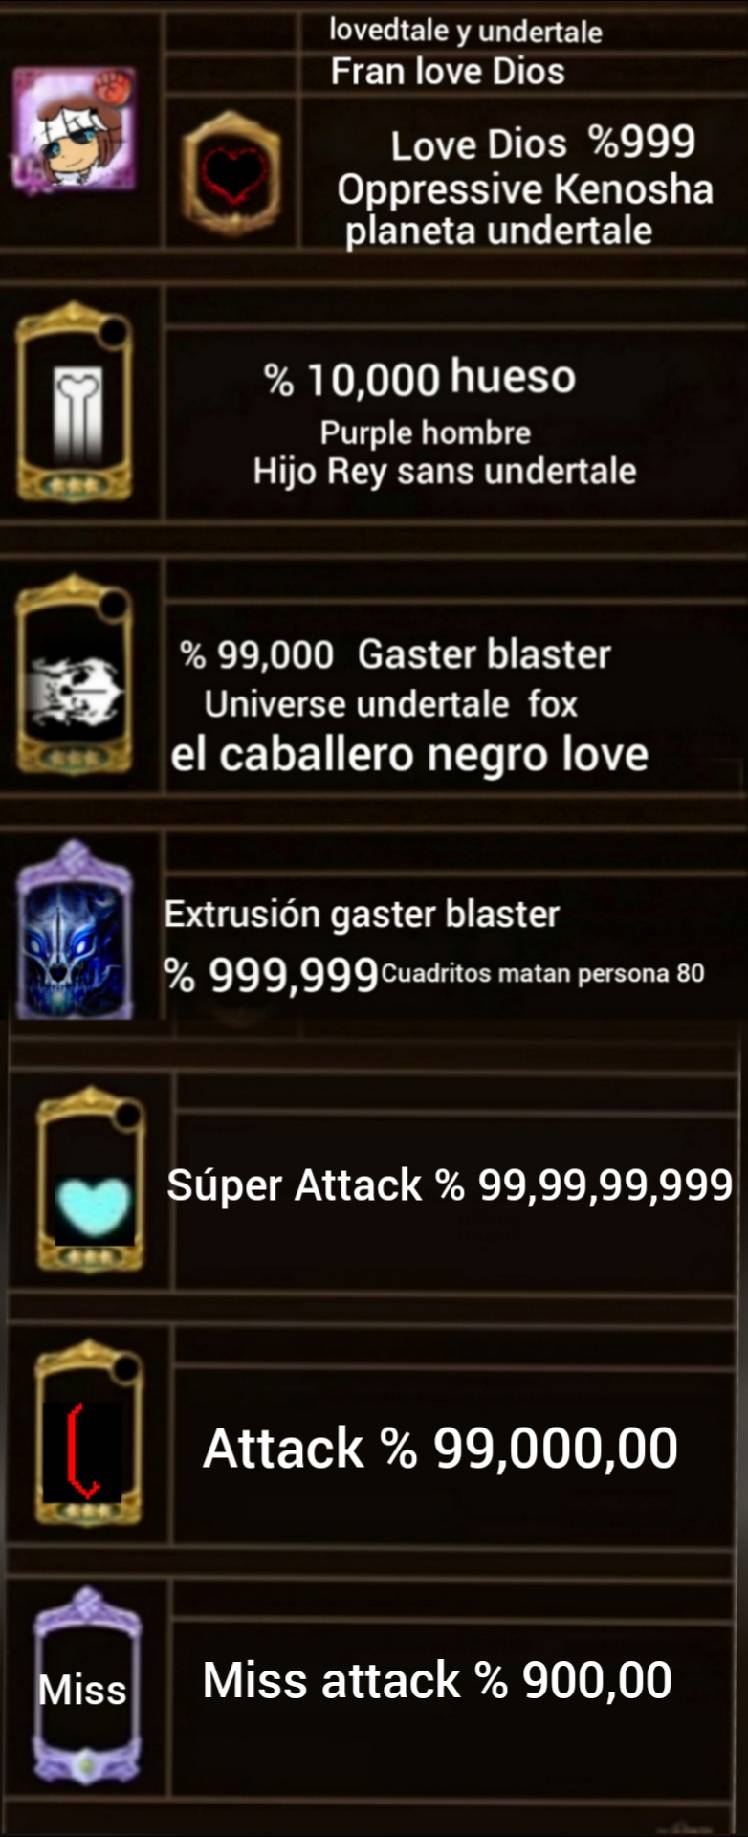This screenshot has height=1837, width=748.
Task: Tap the el caballero negro love text
Action: click(409, 754)
